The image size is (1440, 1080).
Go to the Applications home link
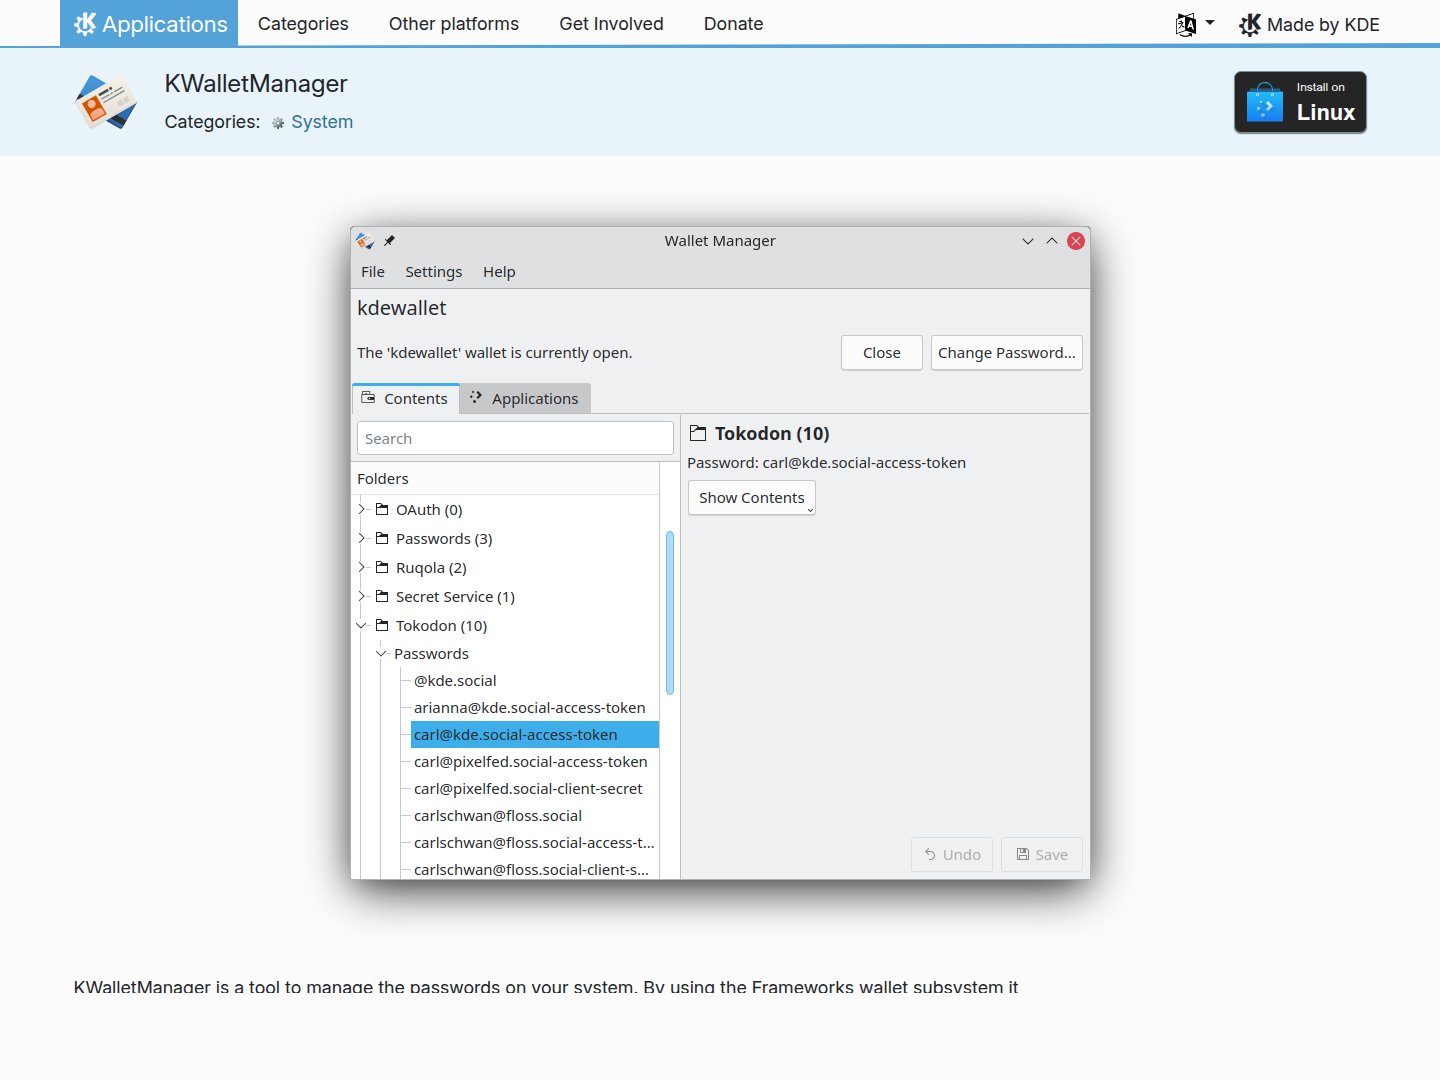click(149, 23)
